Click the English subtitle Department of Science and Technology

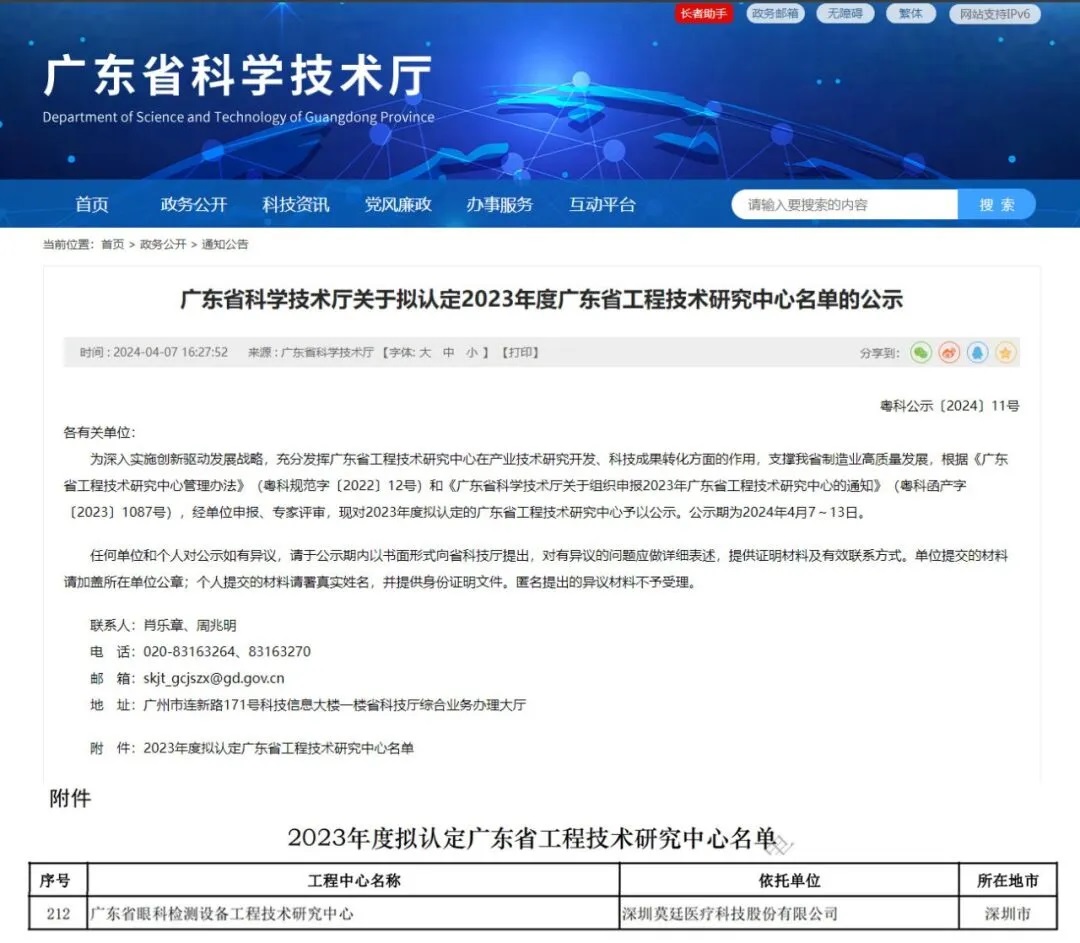click(238, 117)
